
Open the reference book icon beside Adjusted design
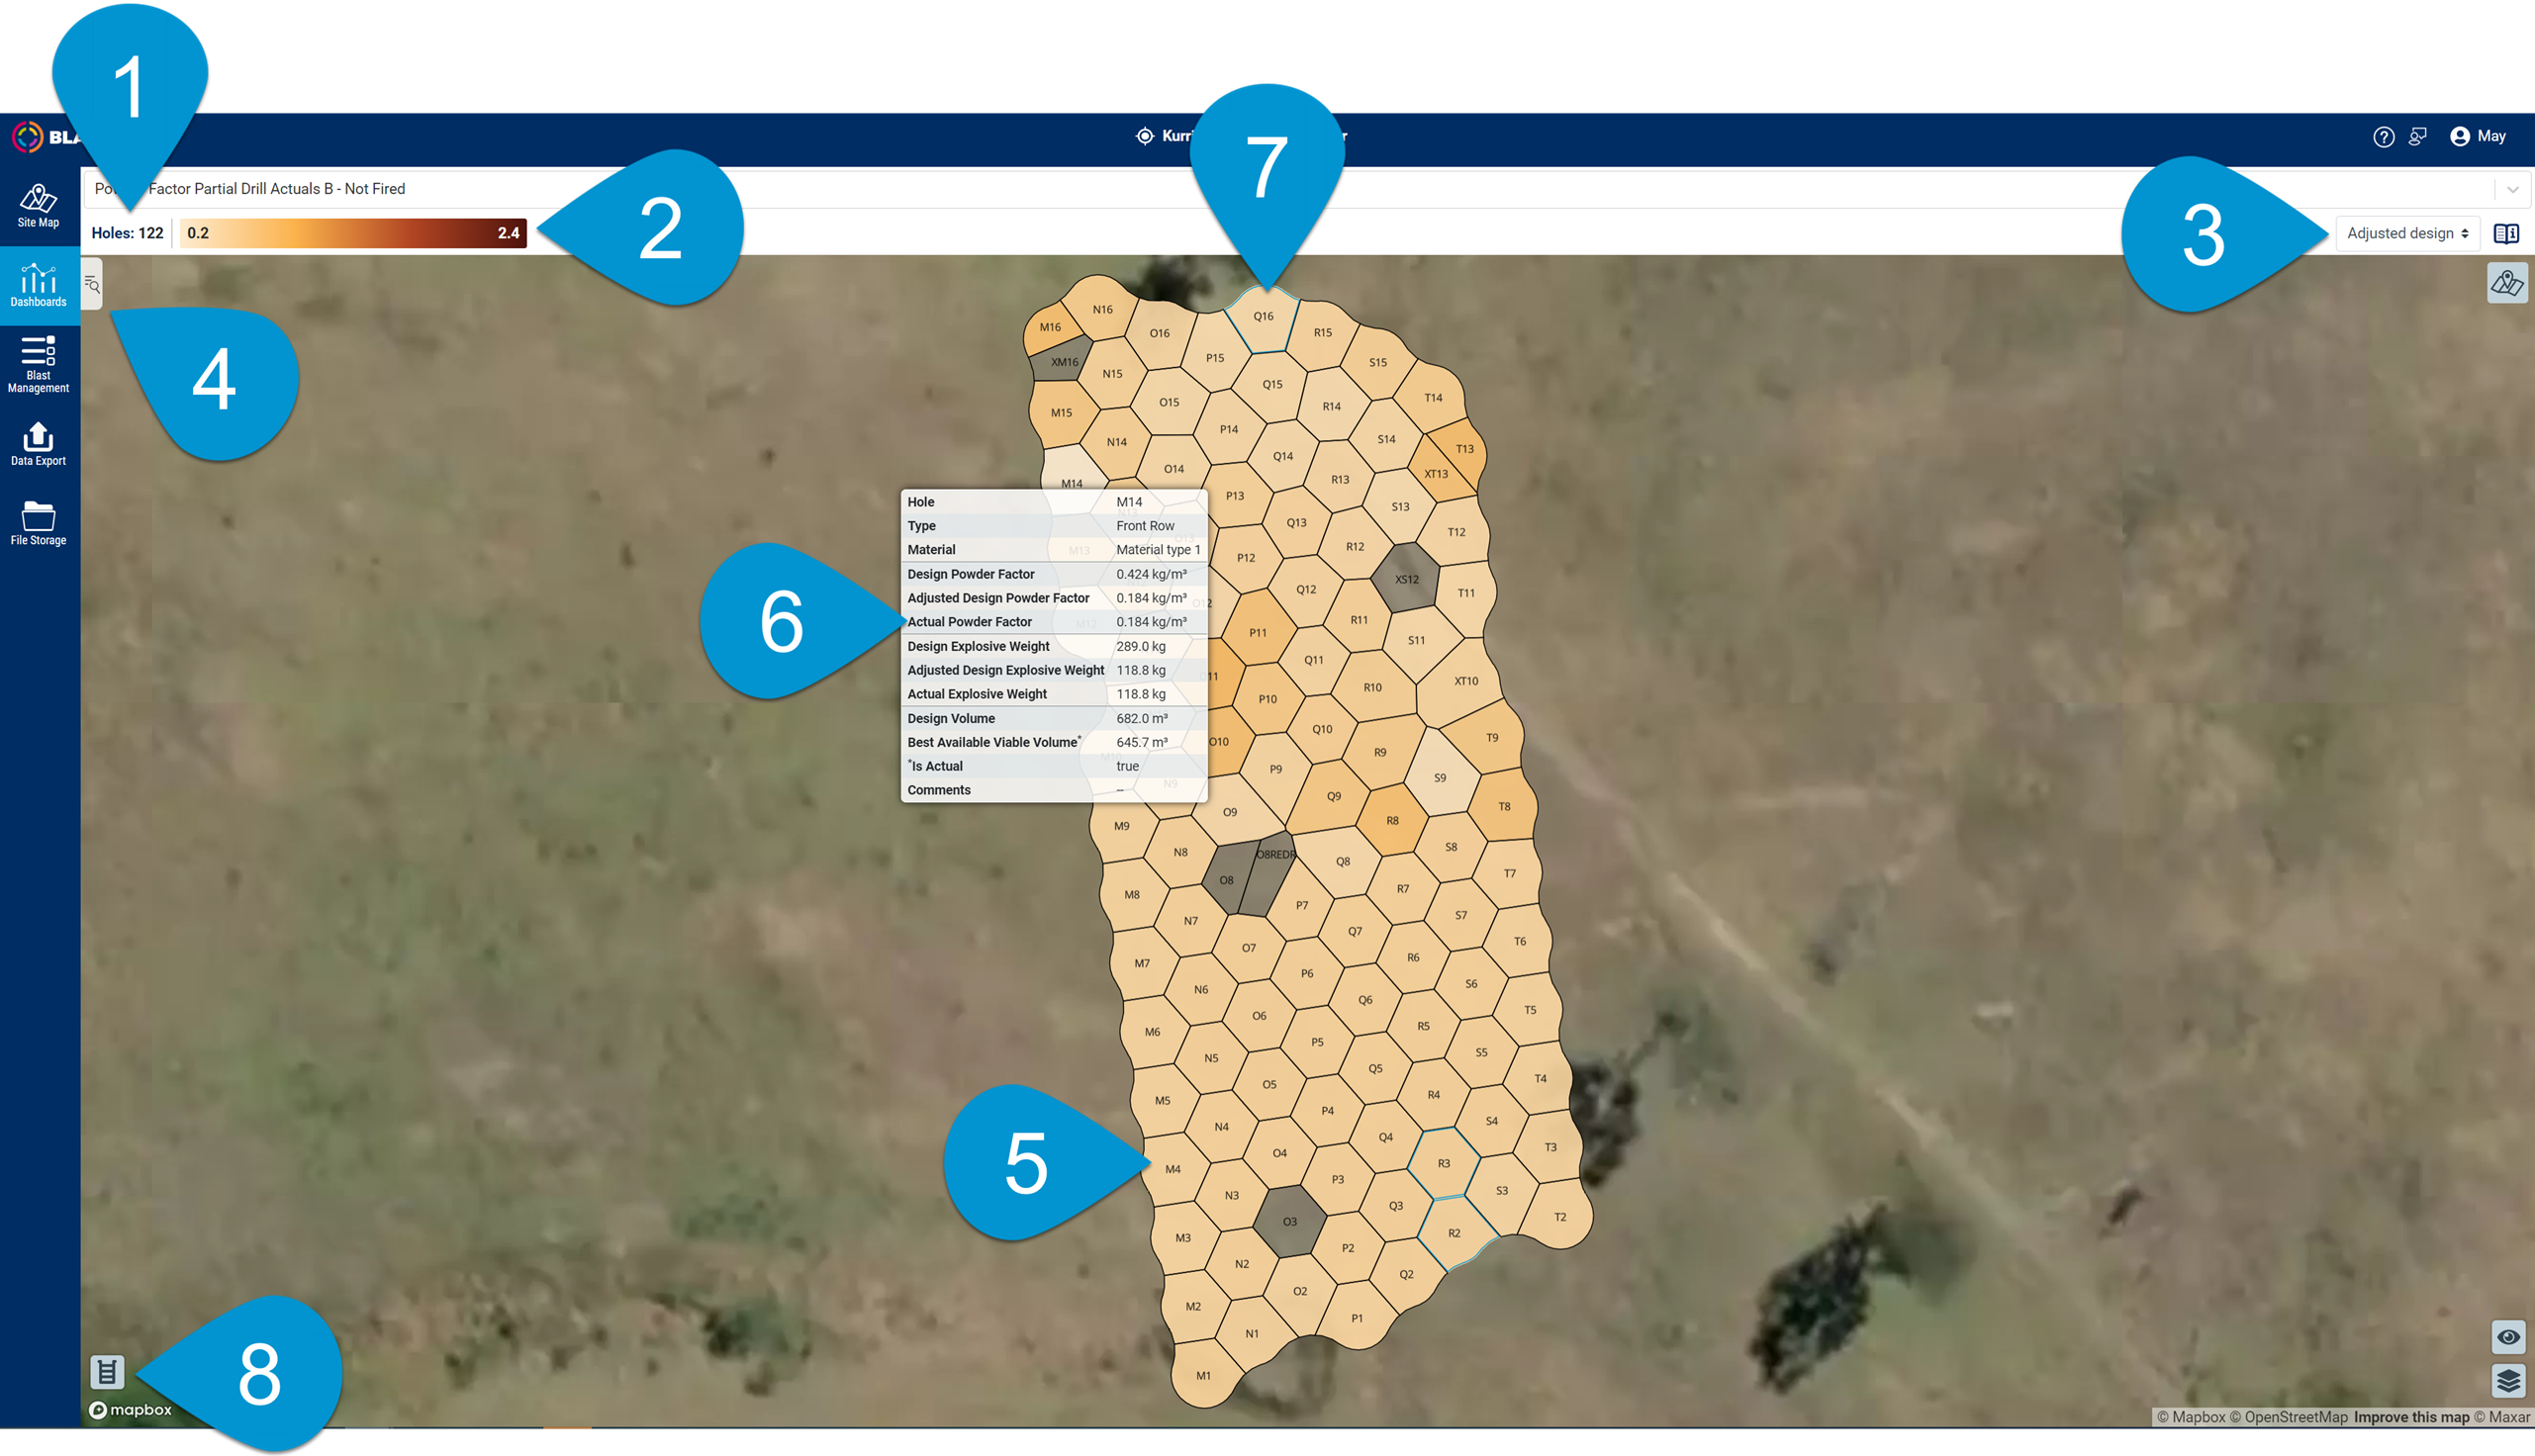tap(2506, 234)
